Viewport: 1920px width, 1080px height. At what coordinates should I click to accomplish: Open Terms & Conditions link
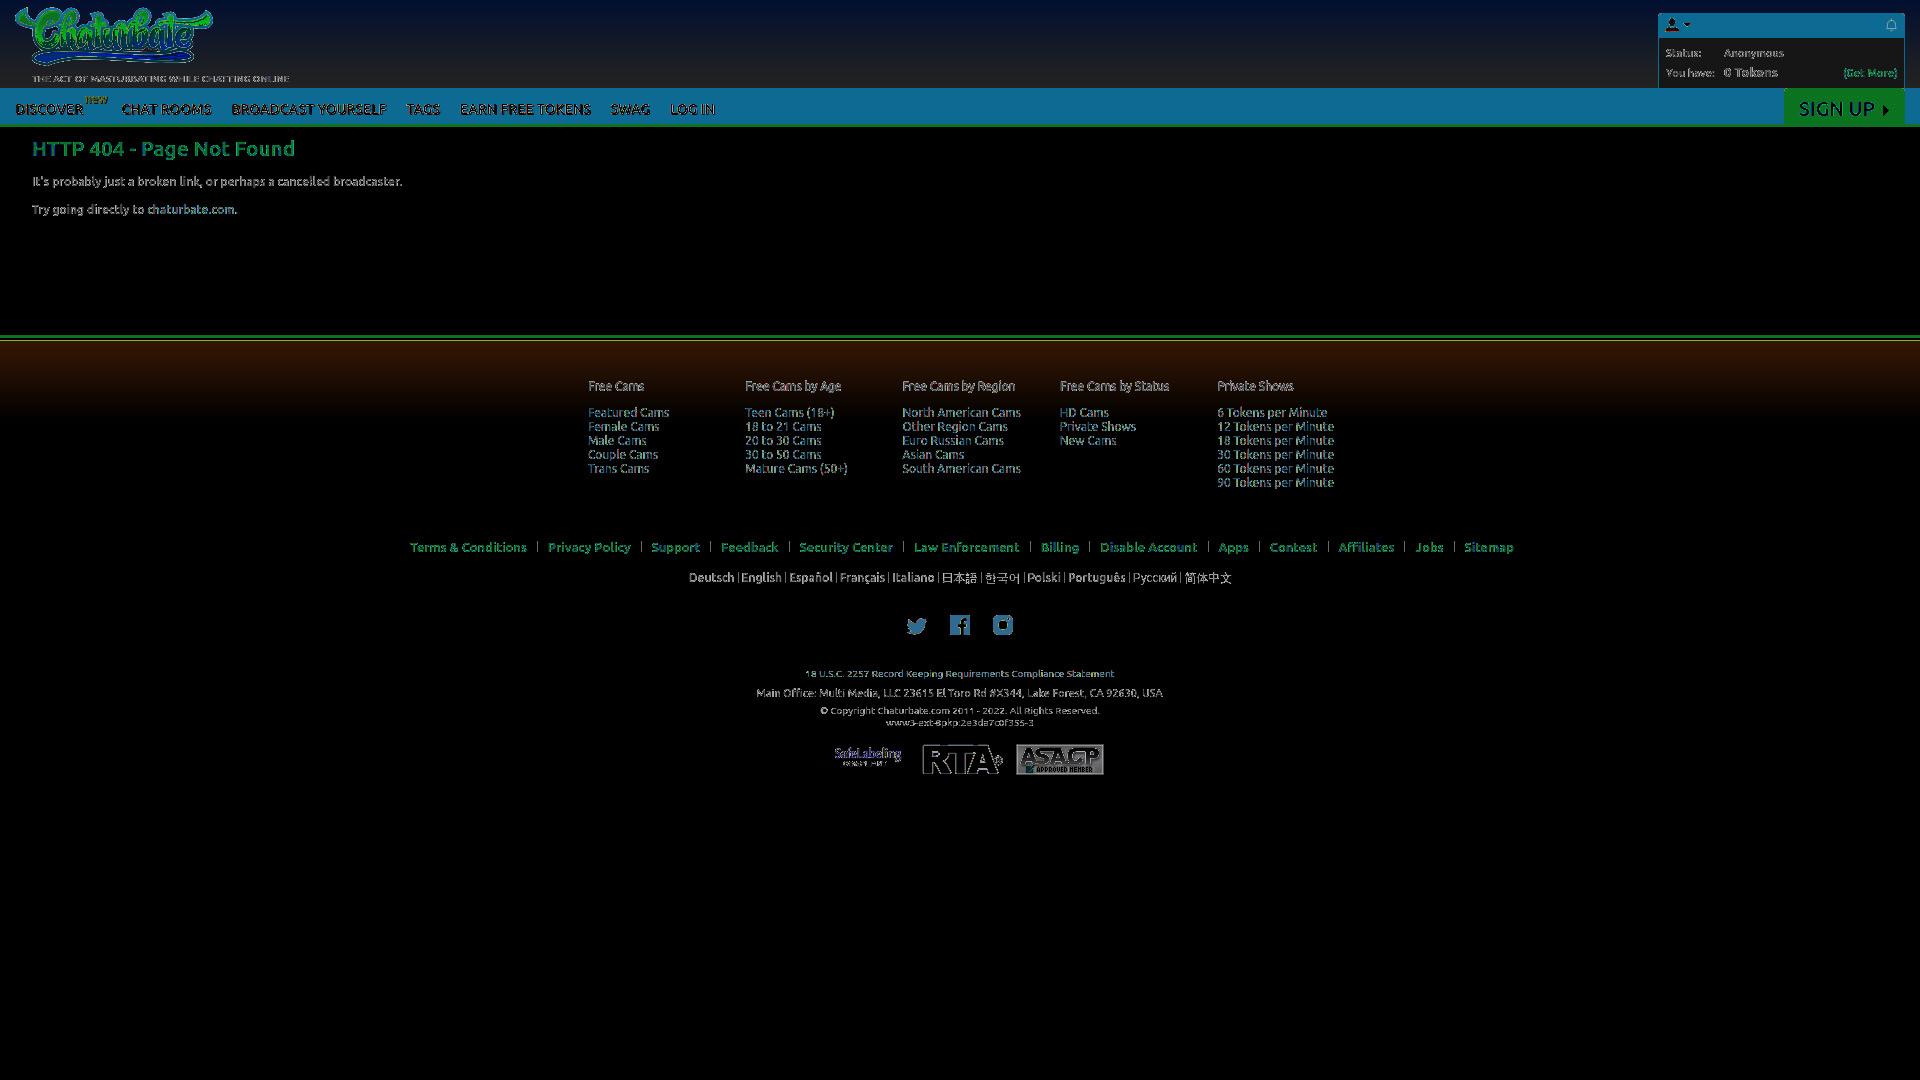coord(468,547)
